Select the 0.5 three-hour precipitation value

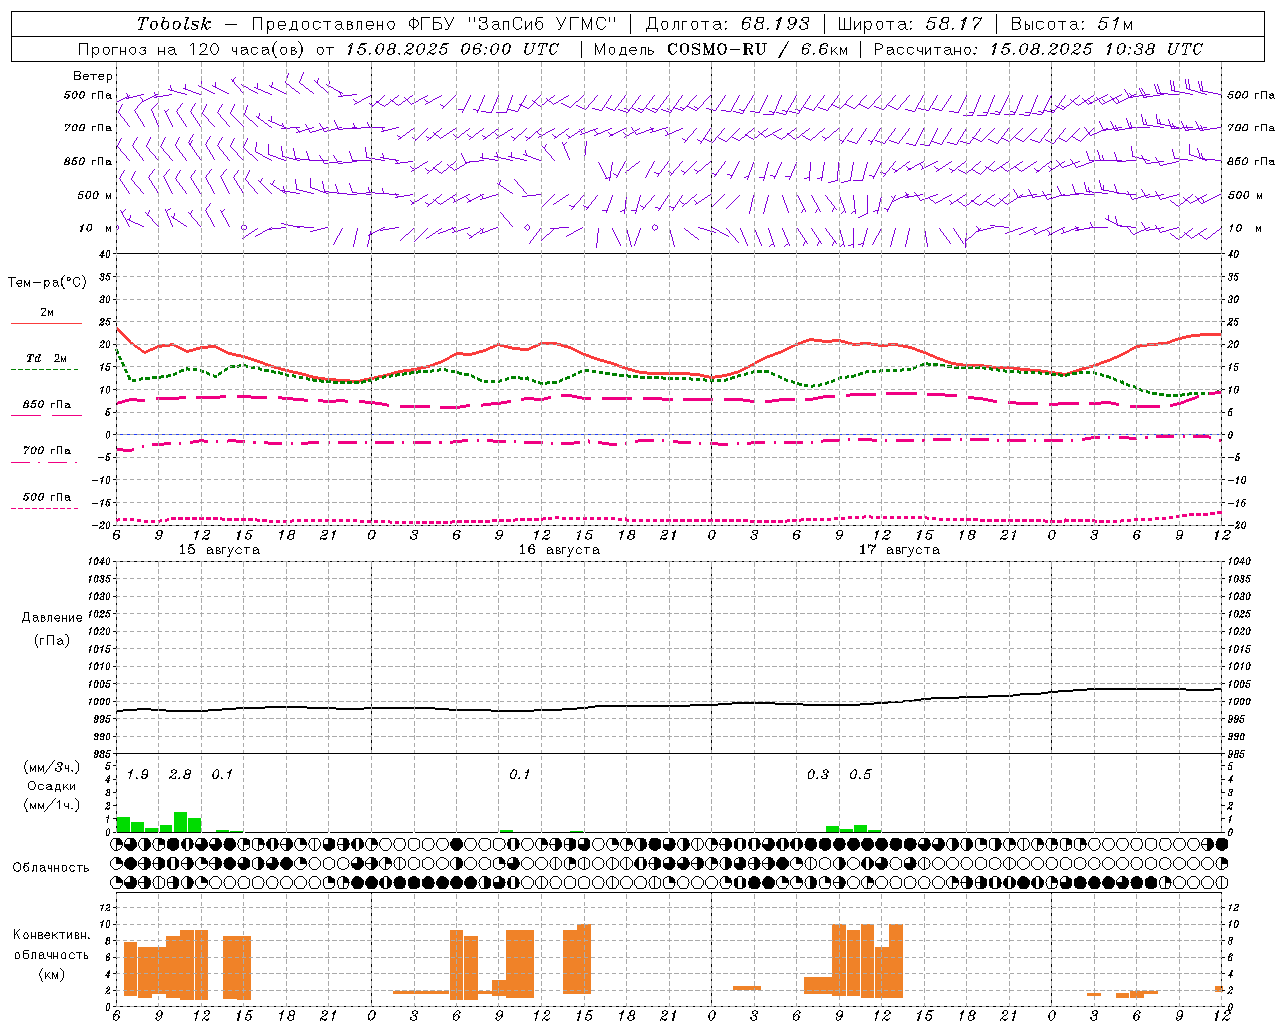point(860,775)
